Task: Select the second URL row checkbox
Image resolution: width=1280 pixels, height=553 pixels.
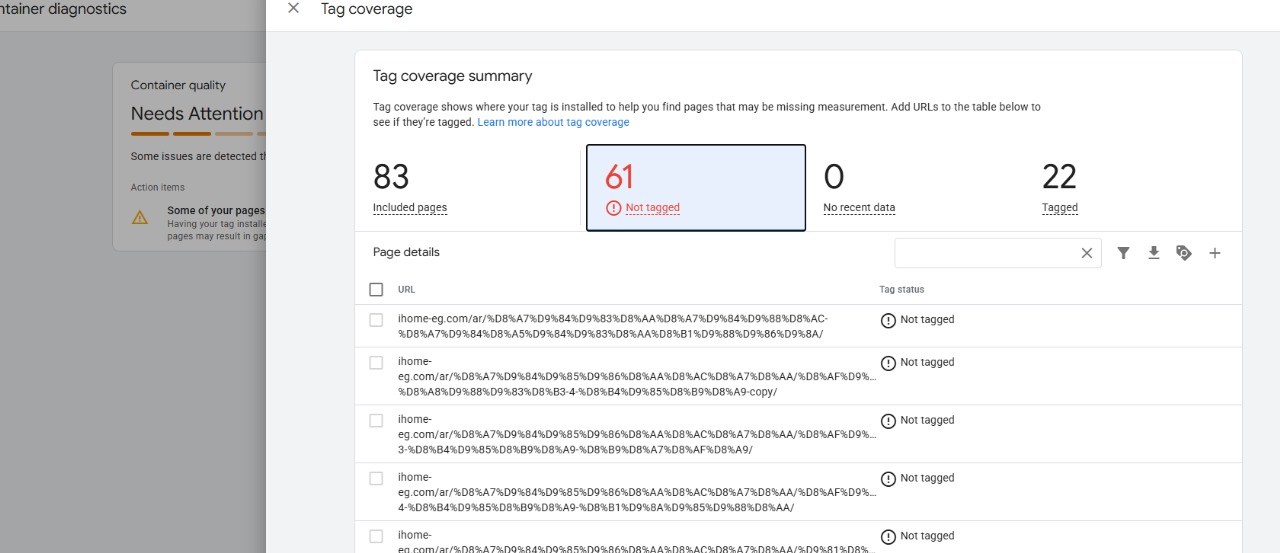Action: (x=376, y=363)
